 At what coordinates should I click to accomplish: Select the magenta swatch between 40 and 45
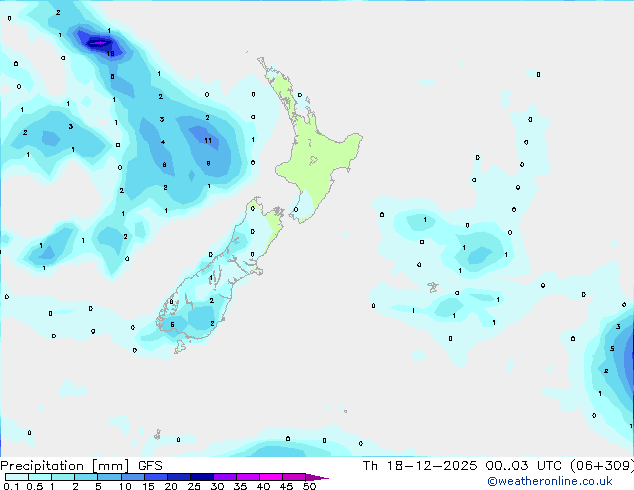click(271, 477)
